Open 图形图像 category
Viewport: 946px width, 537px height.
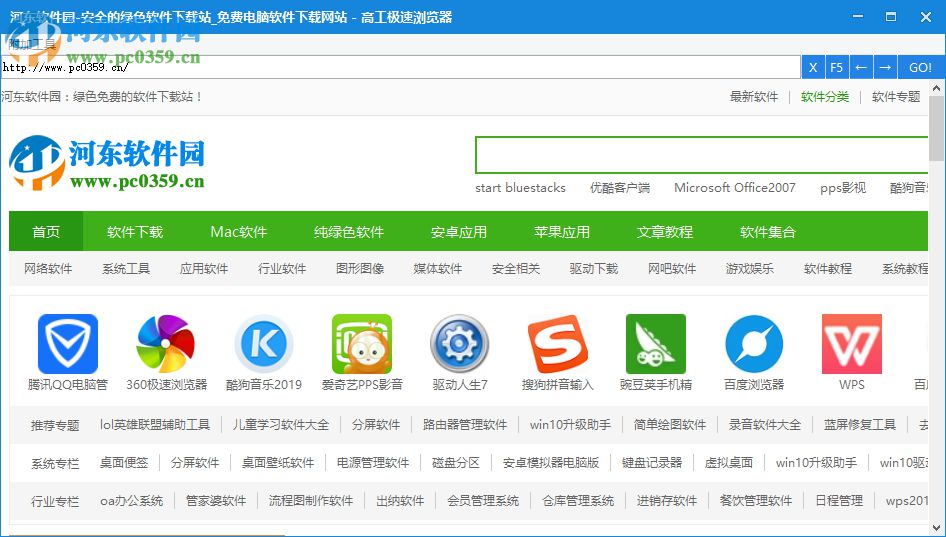pos(360,268)
